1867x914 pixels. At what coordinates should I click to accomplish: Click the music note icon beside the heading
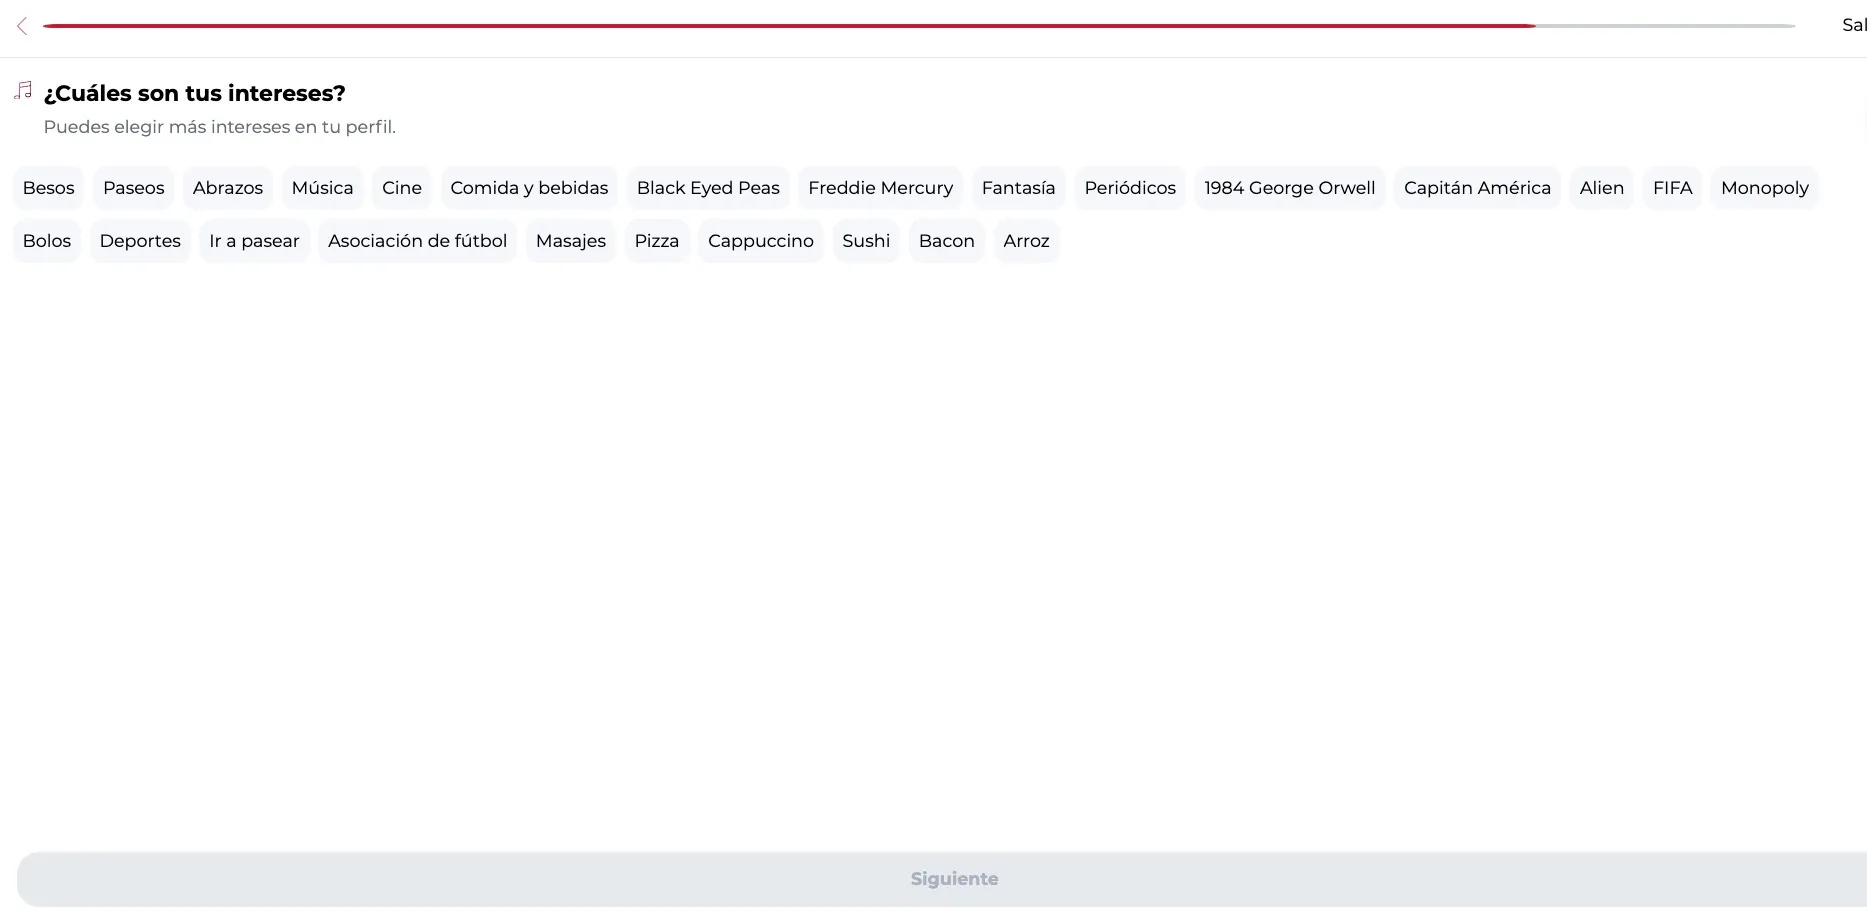[x=23, y=91]
